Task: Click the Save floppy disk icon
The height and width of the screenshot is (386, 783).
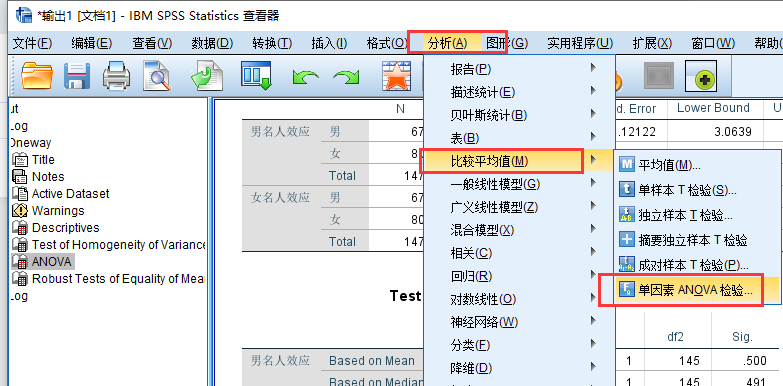Action: coord(77,76)
